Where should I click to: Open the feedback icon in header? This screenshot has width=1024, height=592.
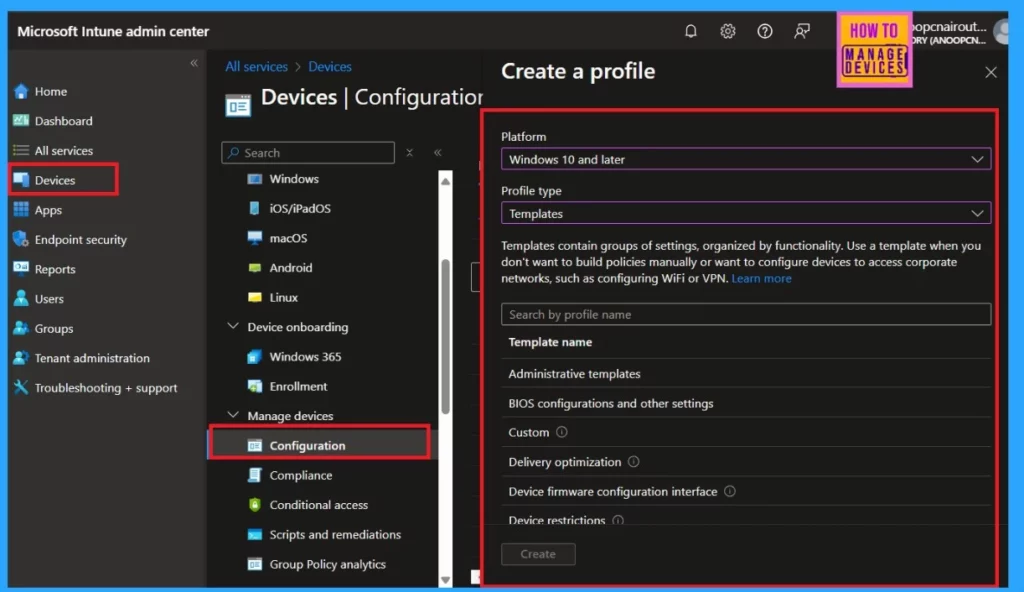(x=802, y=31)
